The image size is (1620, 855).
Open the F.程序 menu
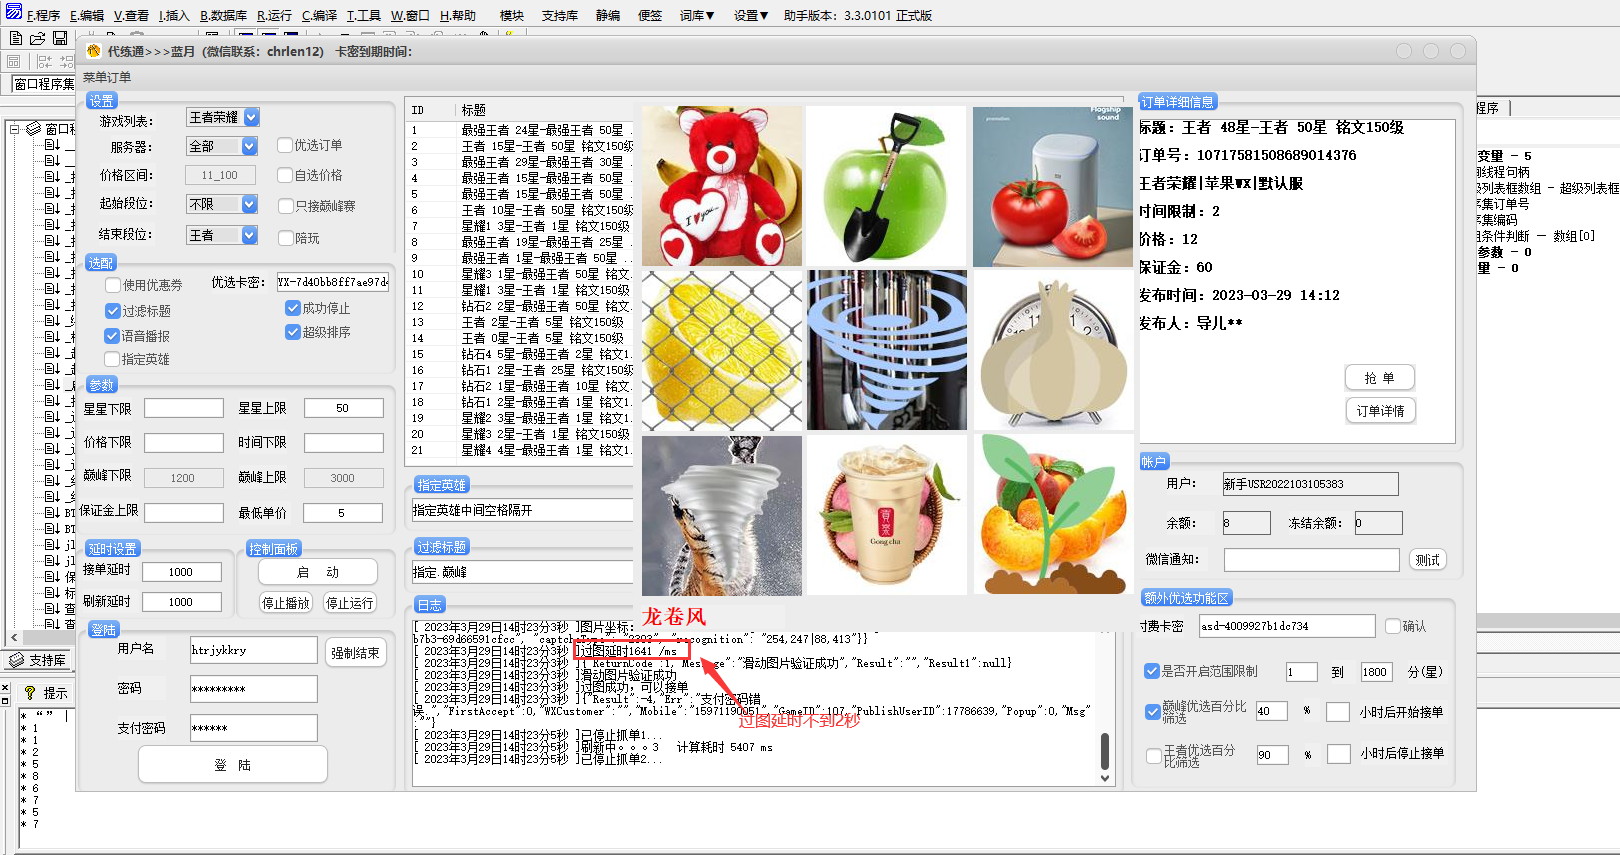[43, 15]
